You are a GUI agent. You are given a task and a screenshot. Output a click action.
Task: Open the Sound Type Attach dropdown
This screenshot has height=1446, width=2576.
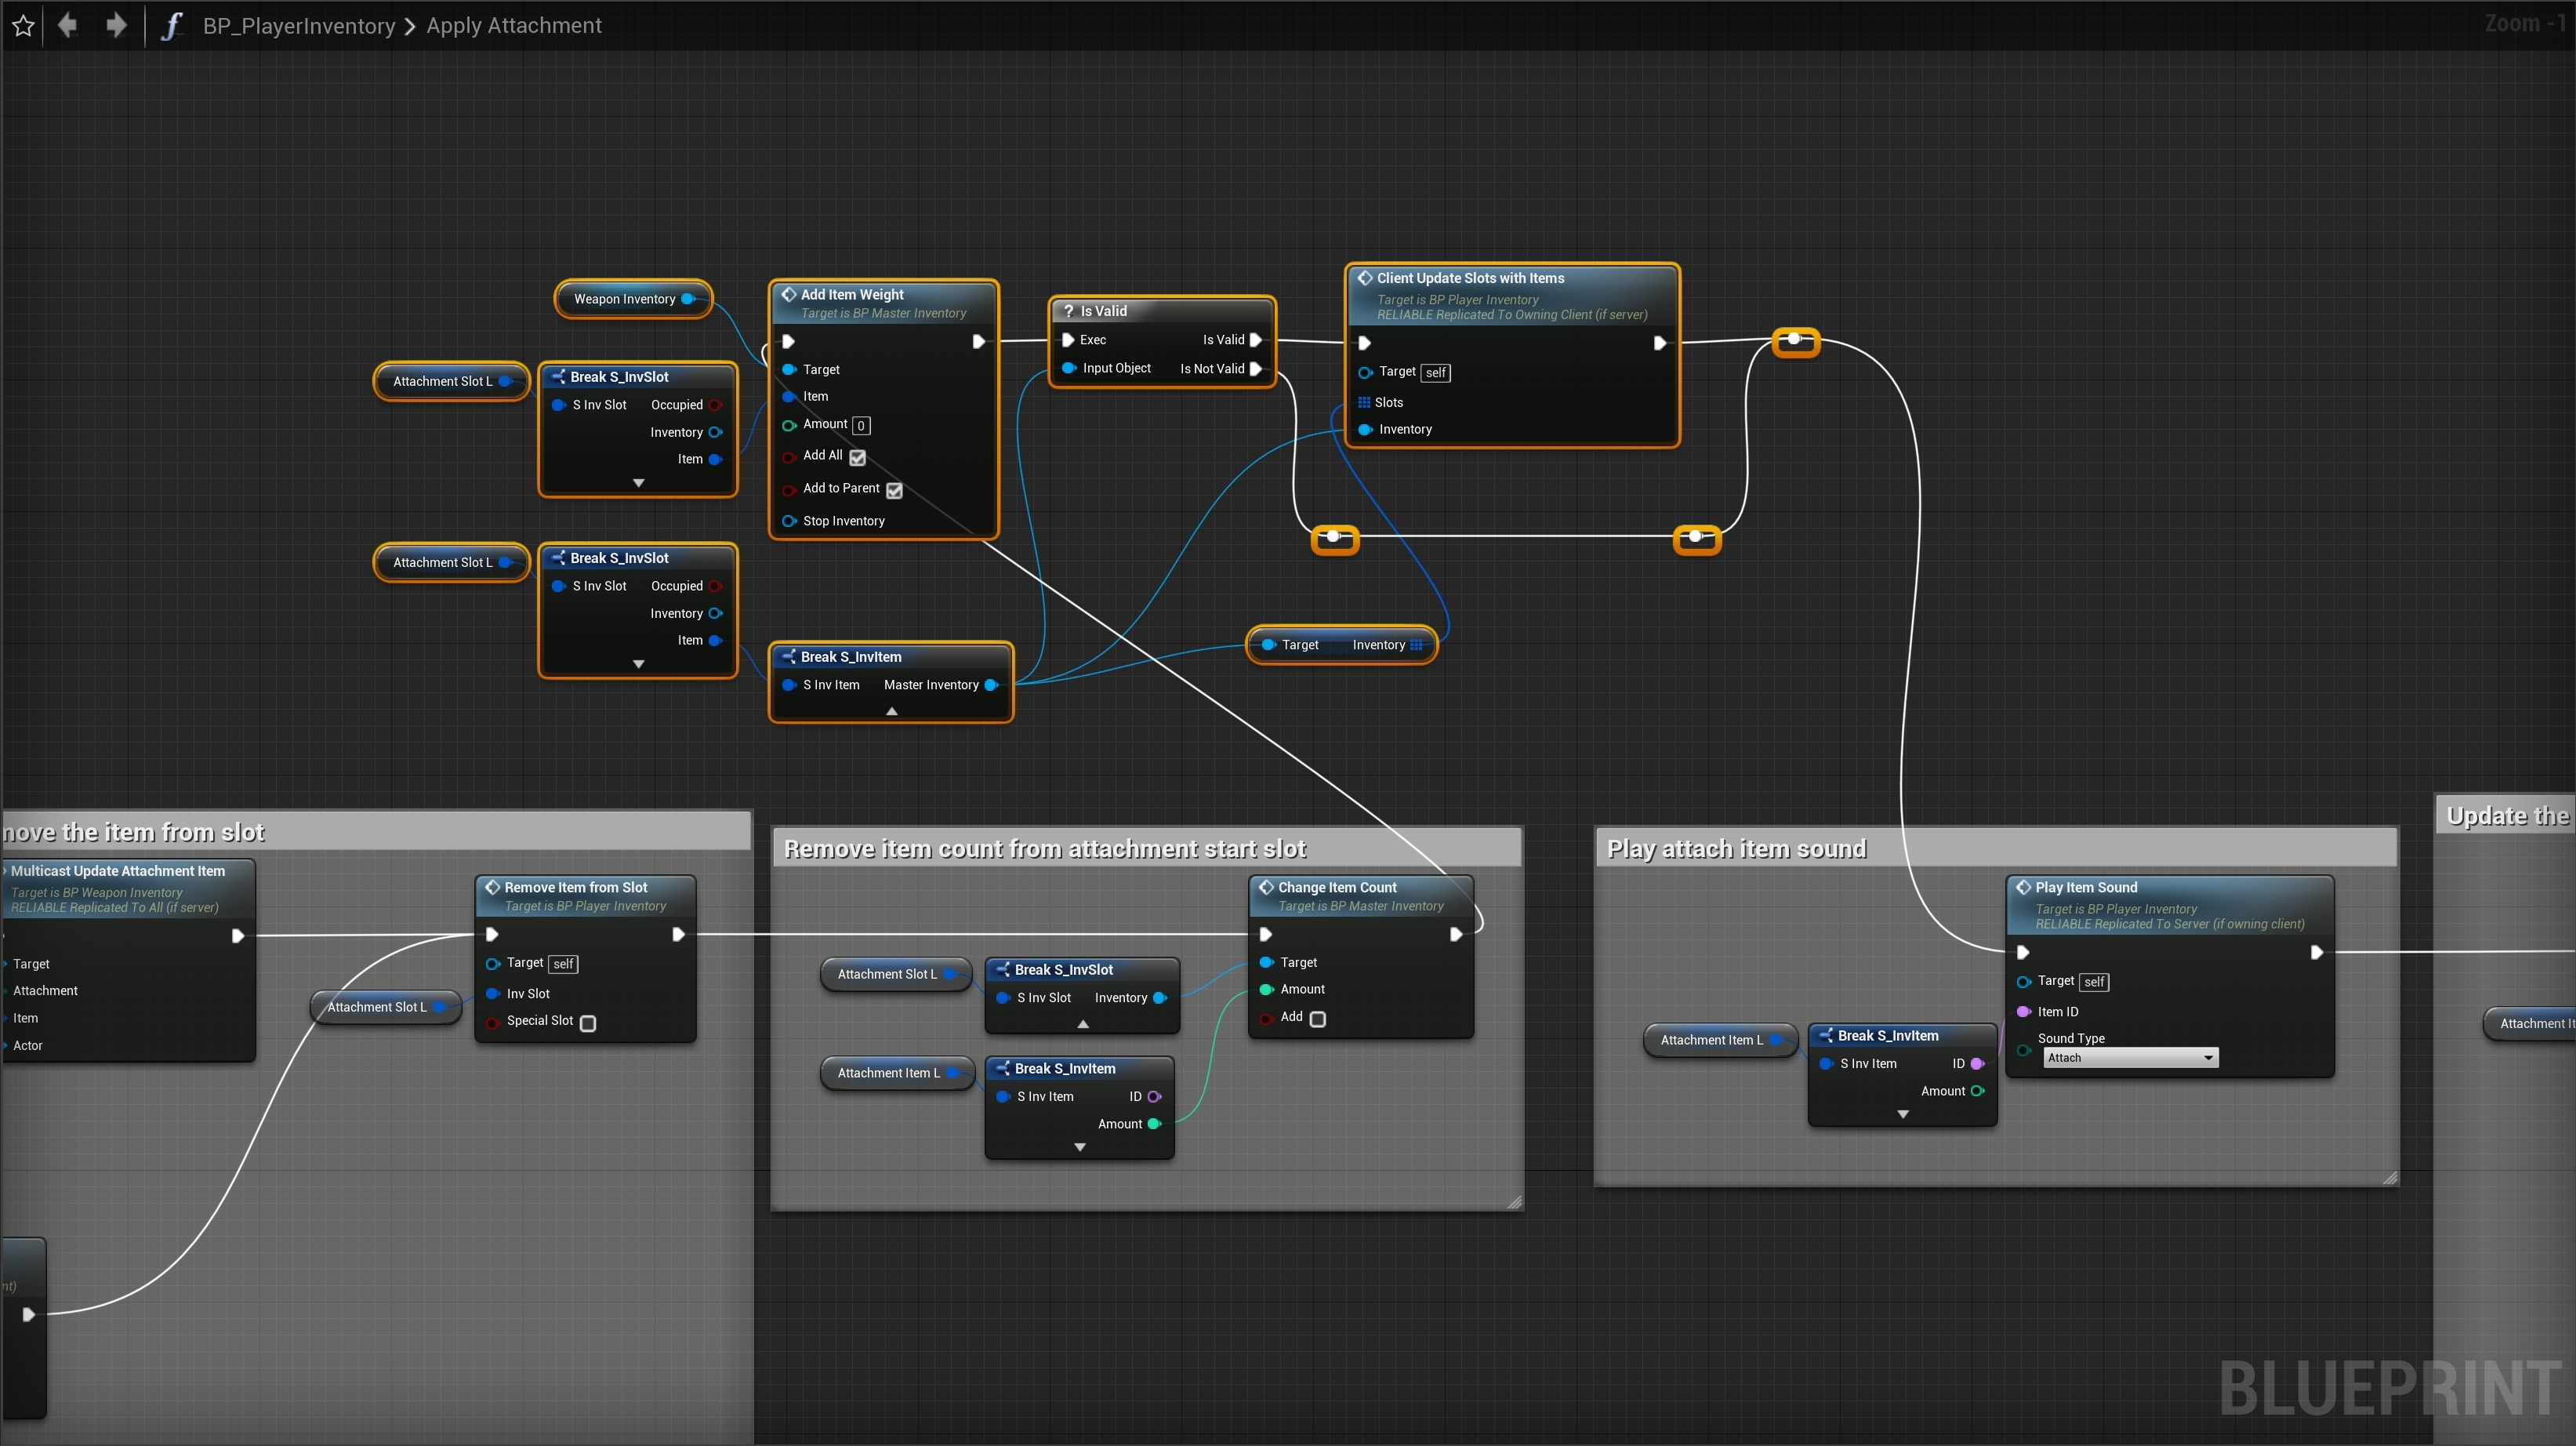coord(2130,1057)
